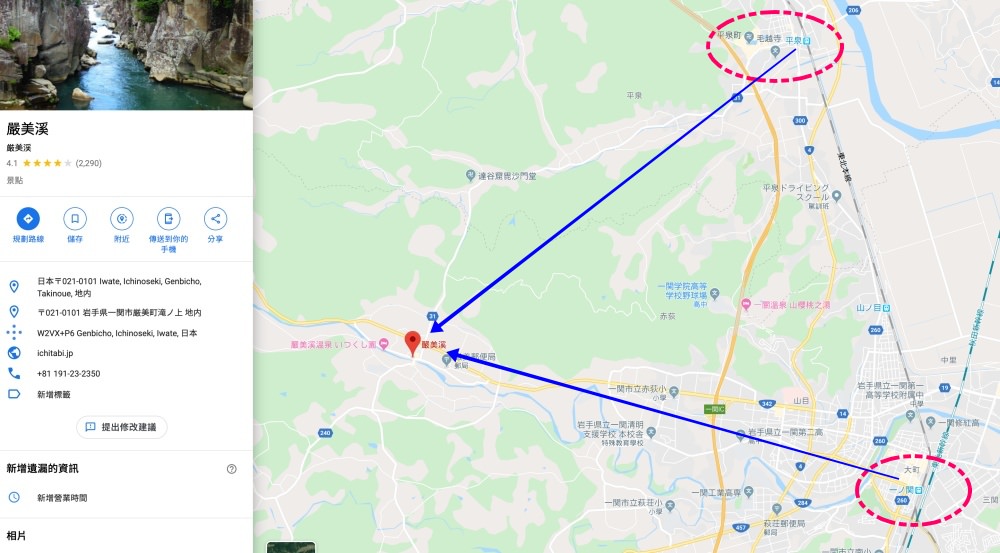1000x553 pixels.
Task: Click the 平泉 station icon on map
Action: 807,41
